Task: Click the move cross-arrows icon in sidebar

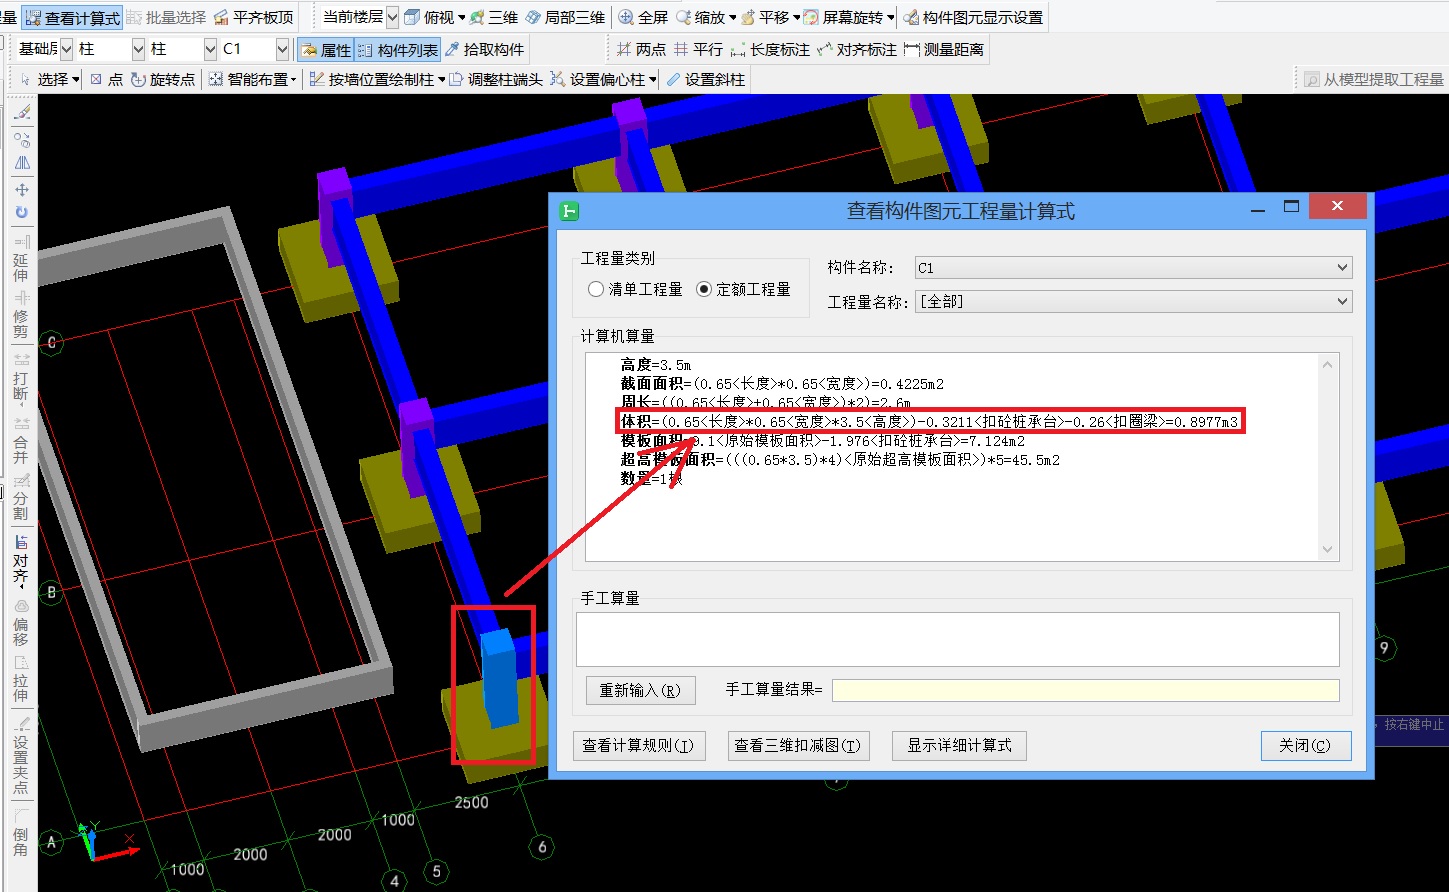Action: coord(22,189)
